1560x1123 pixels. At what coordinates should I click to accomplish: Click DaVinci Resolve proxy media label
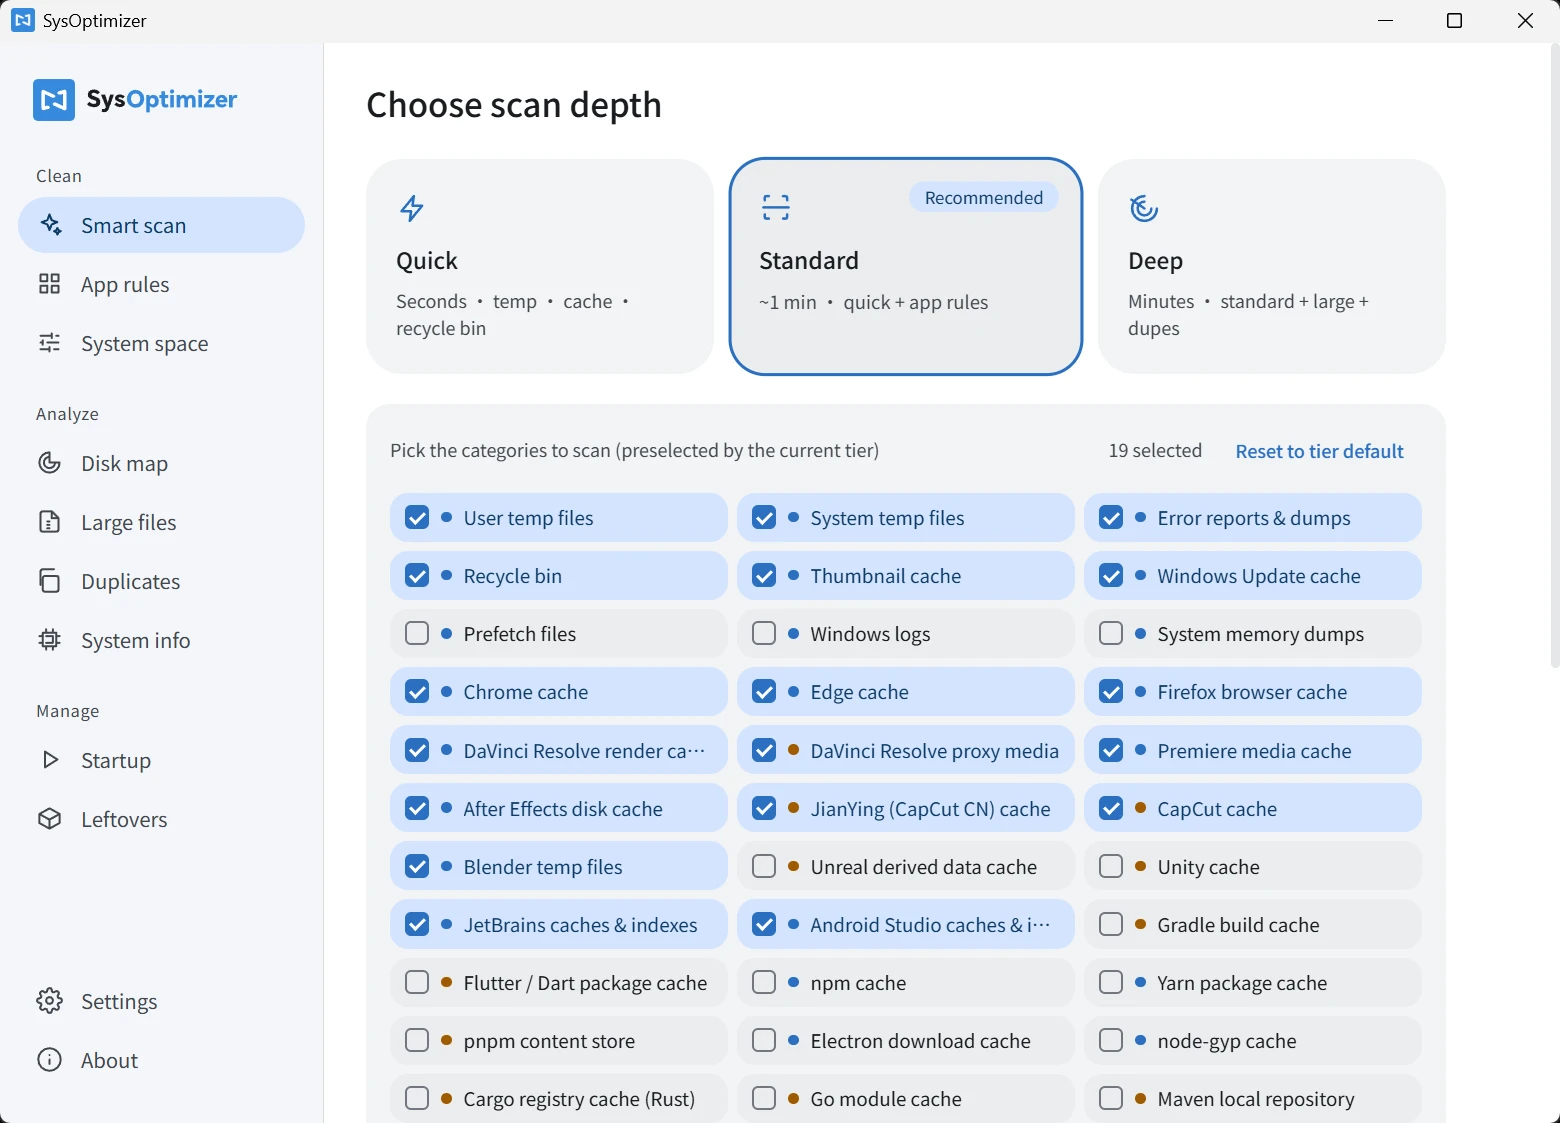point(934,751)
